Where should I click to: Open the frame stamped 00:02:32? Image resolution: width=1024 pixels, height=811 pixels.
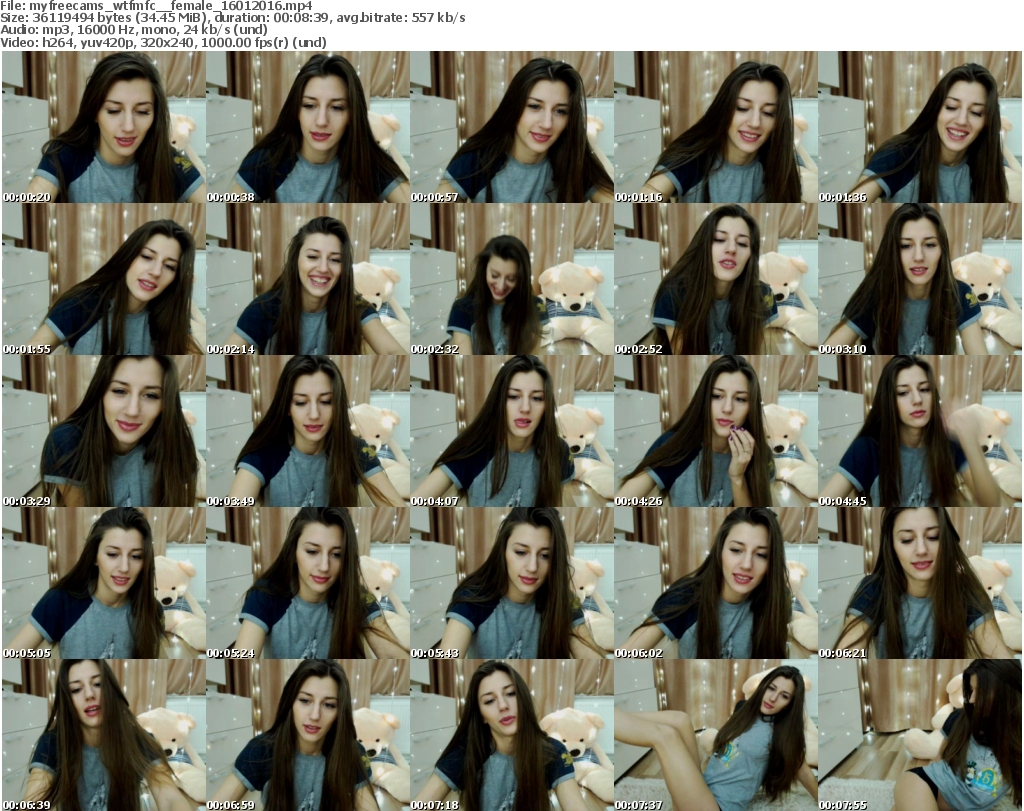511,279
